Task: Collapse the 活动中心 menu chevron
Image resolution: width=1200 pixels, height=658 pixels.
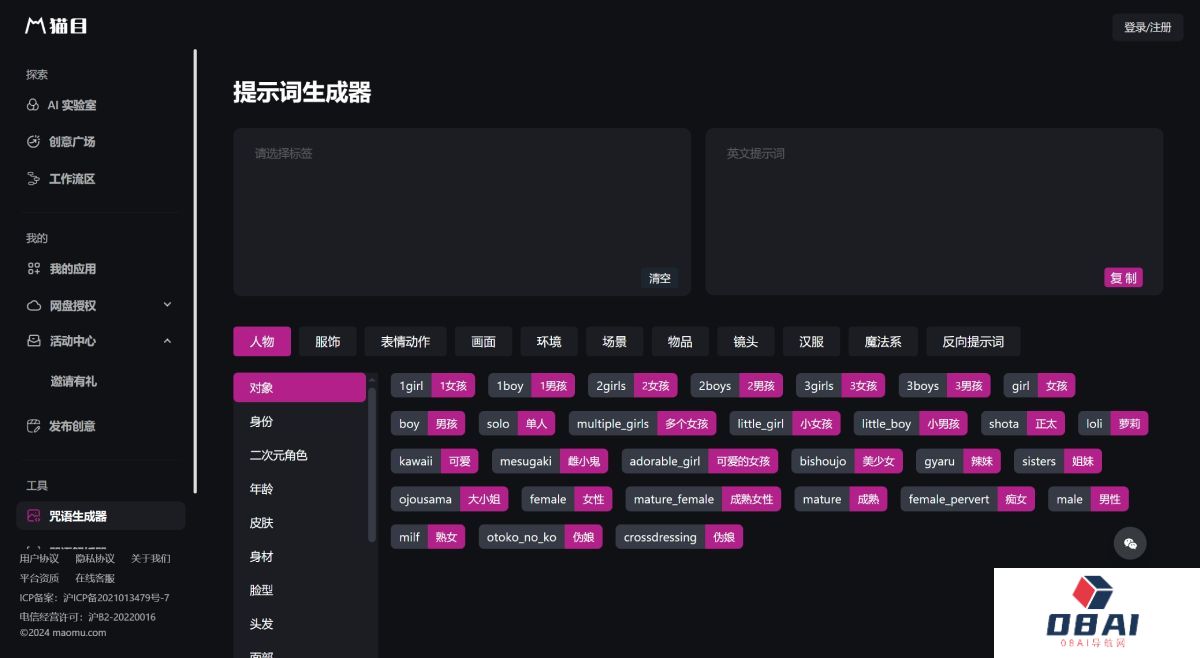Action: (x=167, y=341)
